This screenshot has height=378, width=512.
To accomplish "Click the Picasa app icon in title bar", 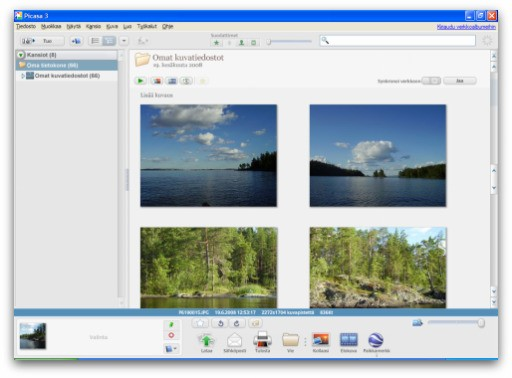I will 19,16.
